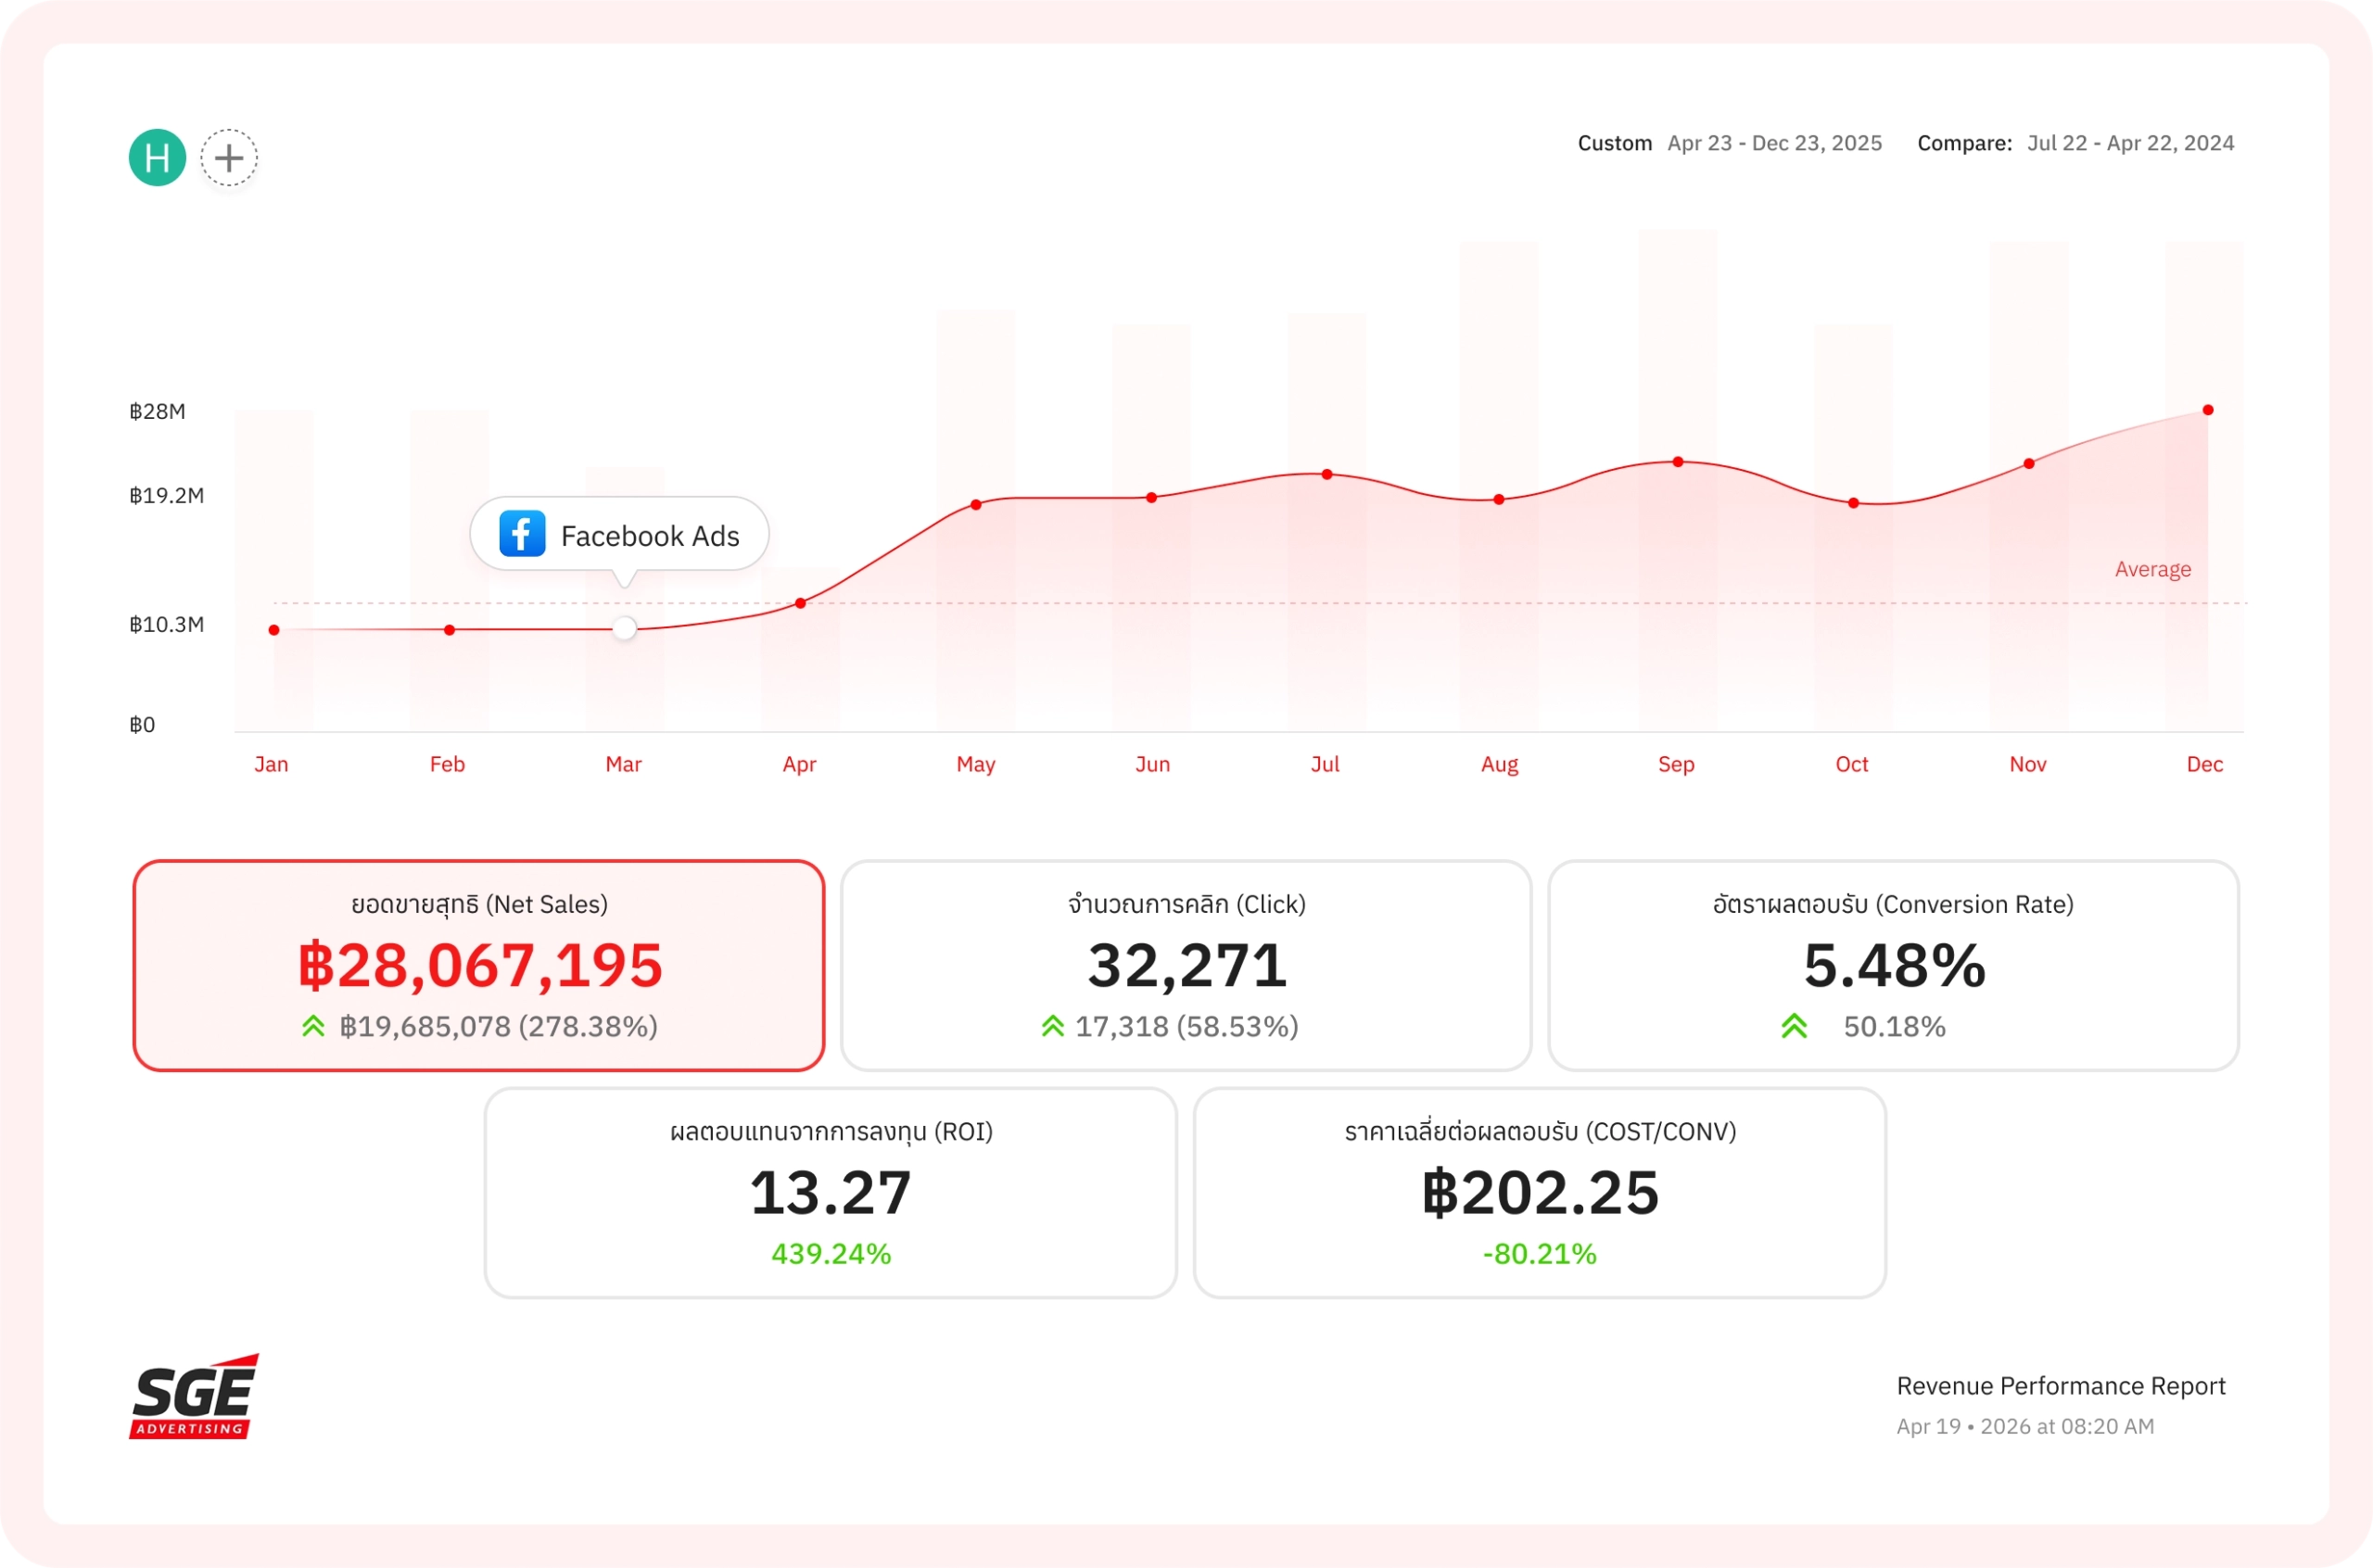2373x1568 pixels.
Task: Click the white March marker handle on line
Action: (x=624, y=628)
